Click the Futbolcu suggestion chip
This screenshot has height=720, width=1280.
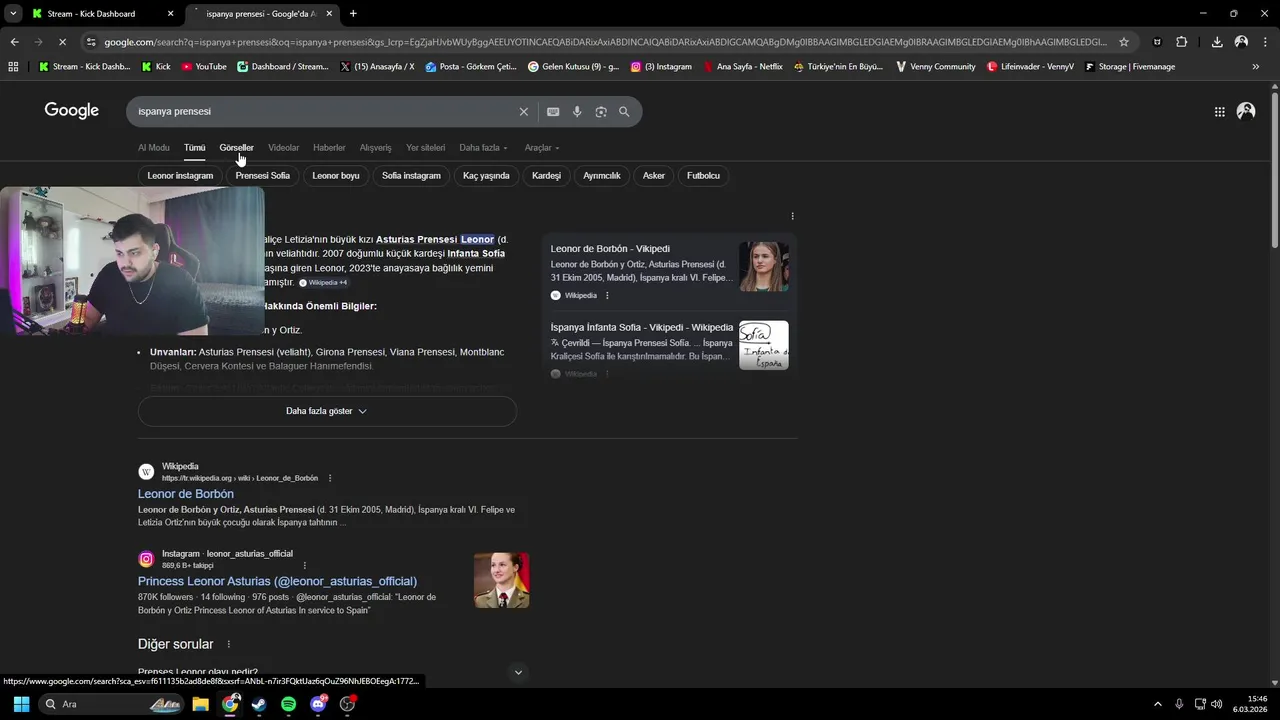pos(703,176)
